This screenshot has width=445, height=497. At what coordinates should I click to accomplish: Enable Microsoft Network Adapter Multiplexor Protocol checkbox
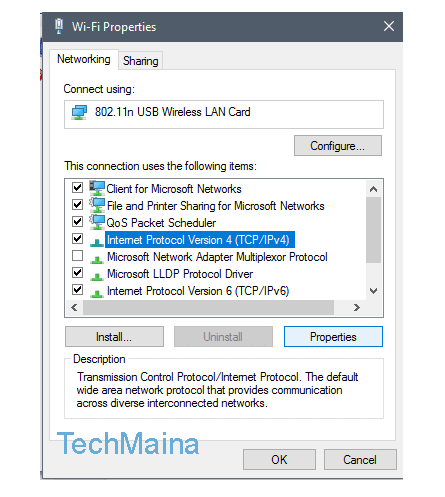pos(77,256)
